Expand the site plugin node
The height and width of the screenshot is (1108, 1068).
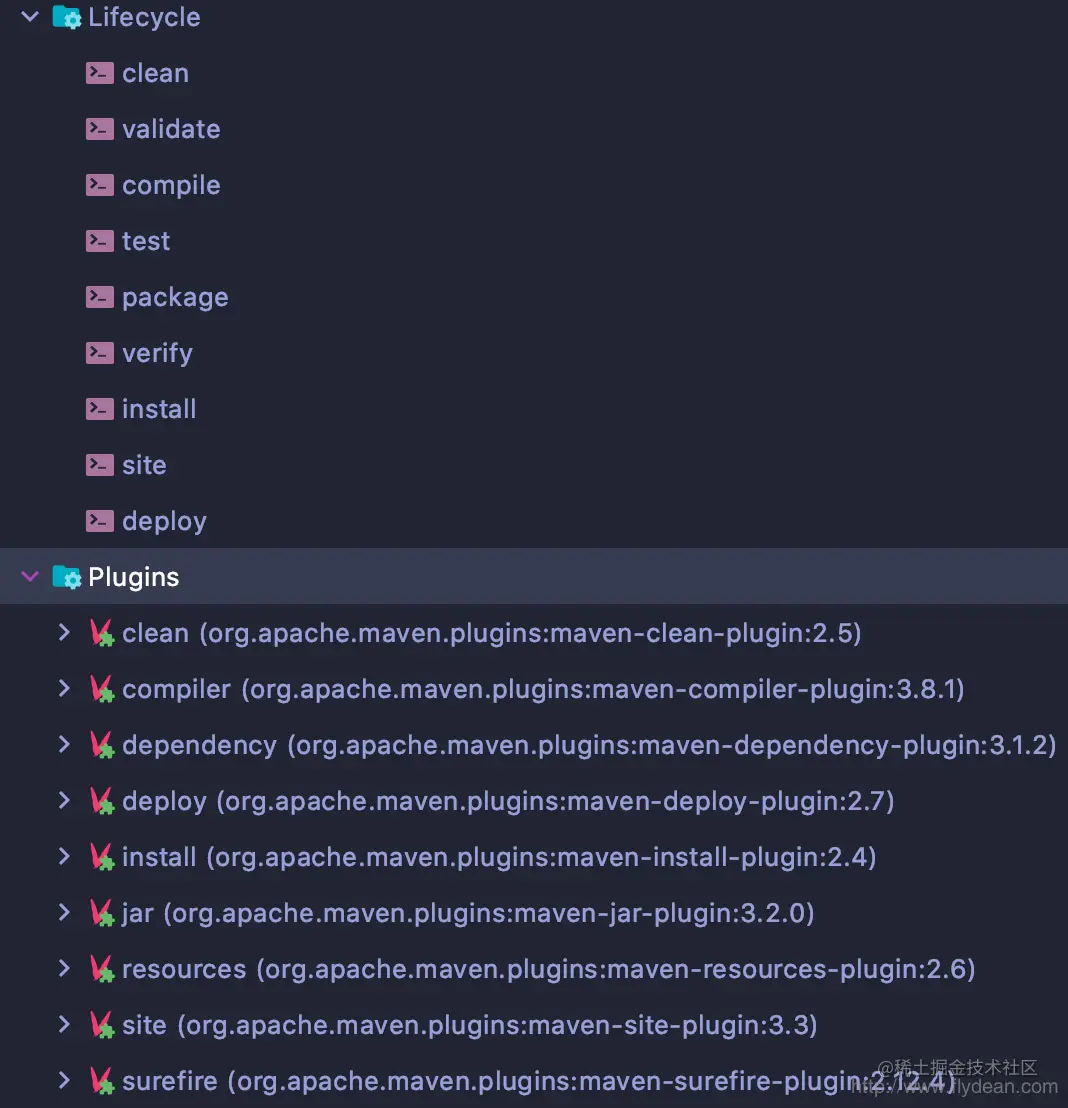click(64, 1024)
